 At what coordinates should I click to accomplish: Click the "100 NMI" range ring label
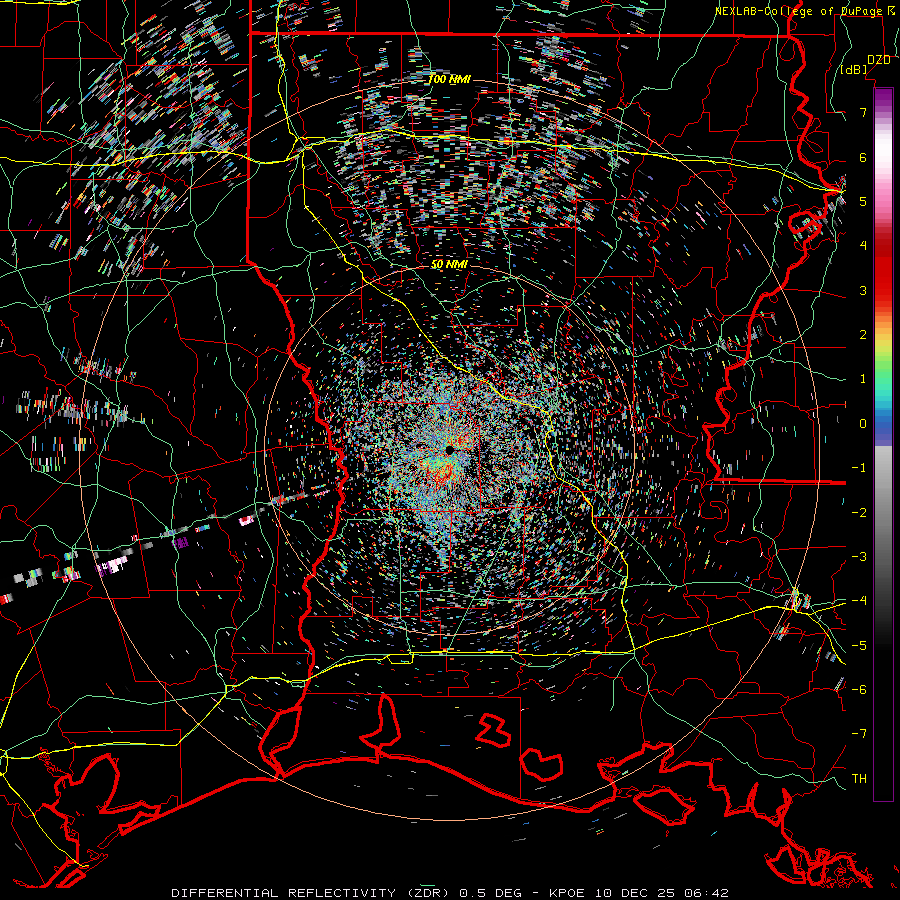tap(449, 79)
